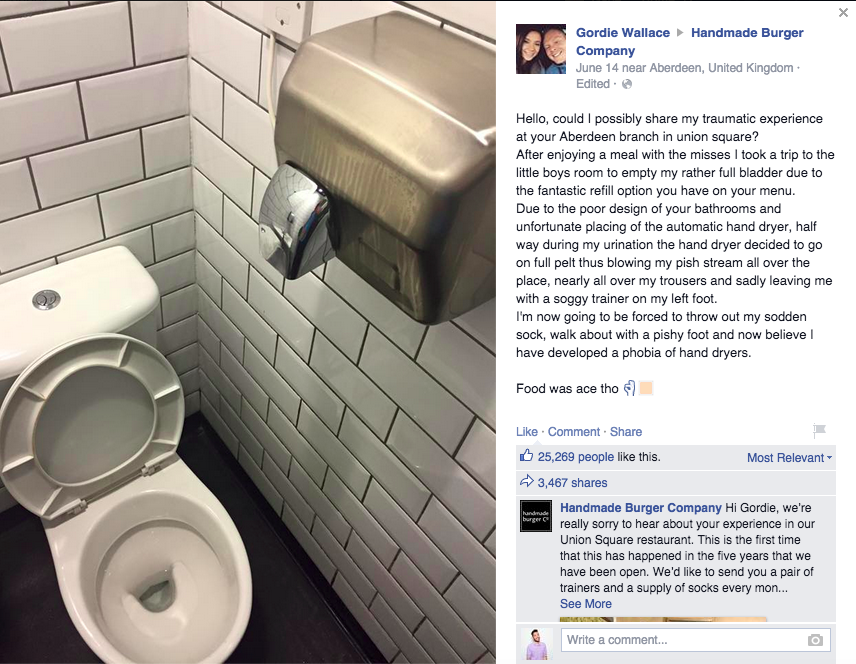Close the photo viewer with X

point(843,13)
